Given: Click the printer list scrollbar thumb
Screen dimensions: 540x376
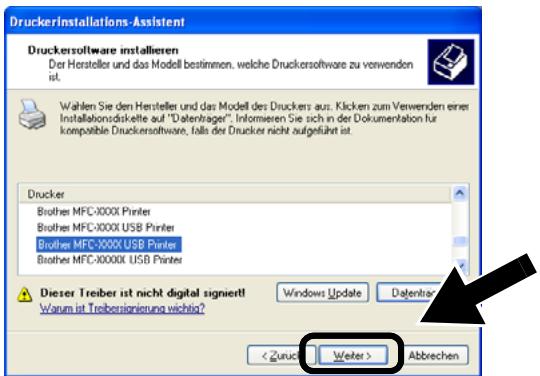Looking at the screenshot, I should click(460, 241).
